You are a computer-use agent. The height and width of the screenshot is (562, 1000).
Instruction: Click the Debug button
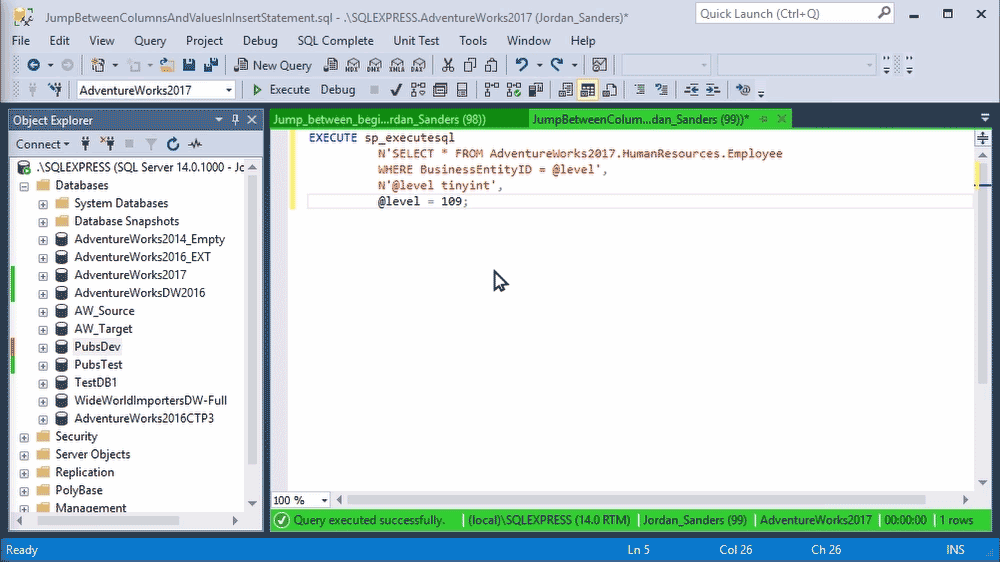(337, 90)
